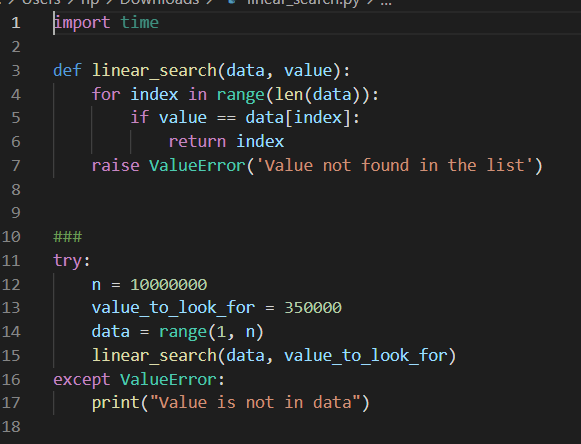Click the "print" call on line 17
The image size is (581, 444).
[x=116, y=403]
